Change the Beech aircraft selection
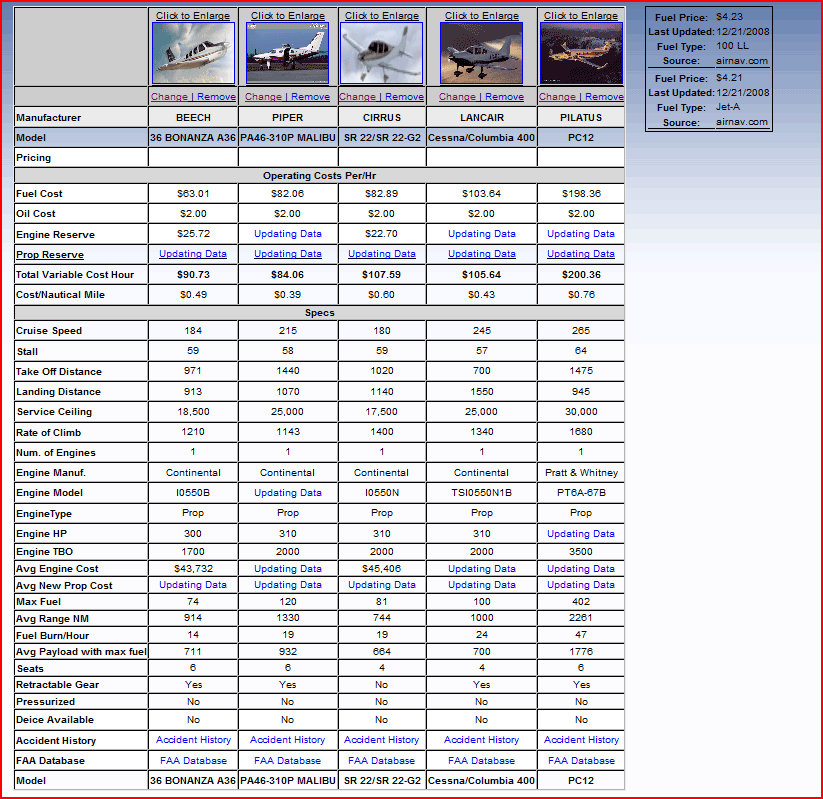The height and width of the screenshot is (799, 823). coord(169,97)
